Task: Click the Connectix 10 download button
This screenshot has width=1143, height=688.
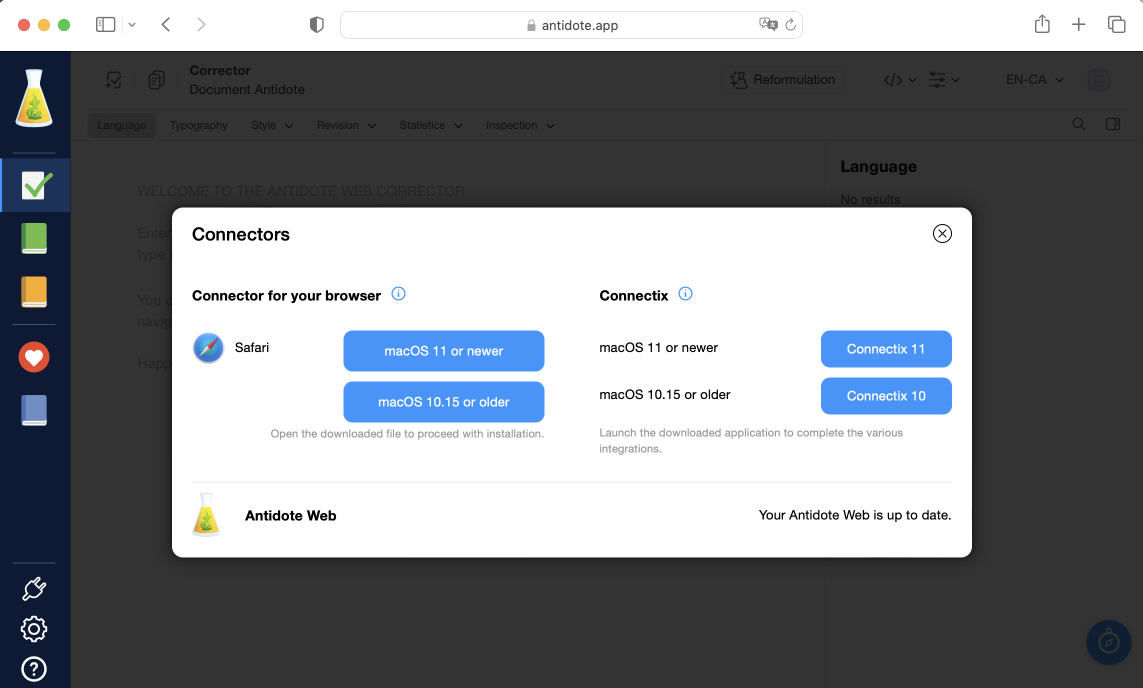Action: click(x=885, y=396)
